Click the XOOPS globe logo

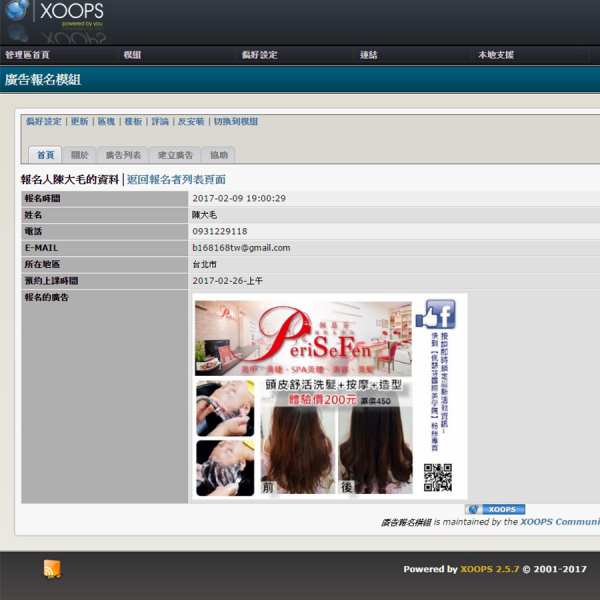pyautogui.click(x=16, y=9)
